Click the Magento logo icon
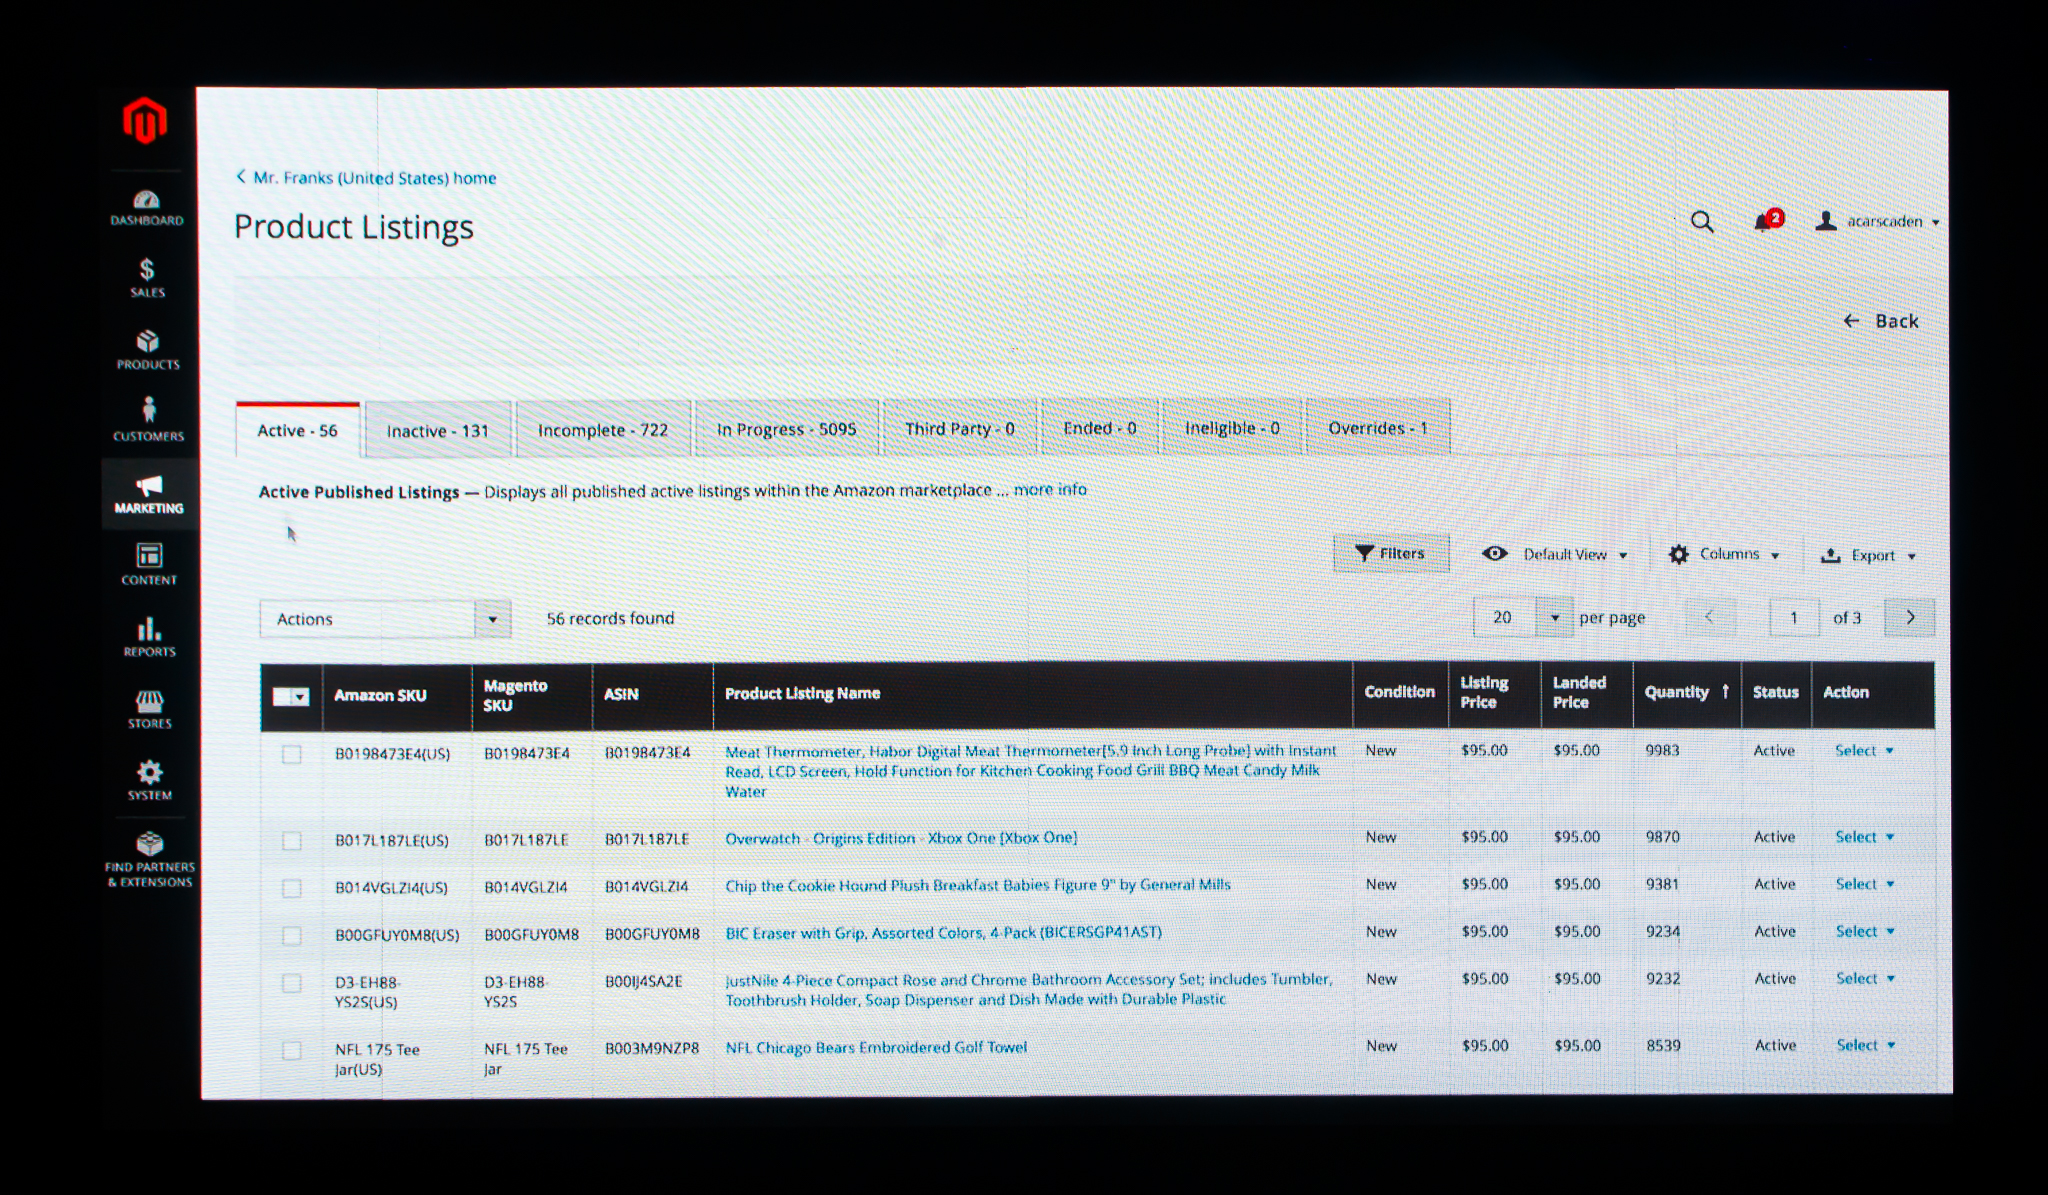 145,121
